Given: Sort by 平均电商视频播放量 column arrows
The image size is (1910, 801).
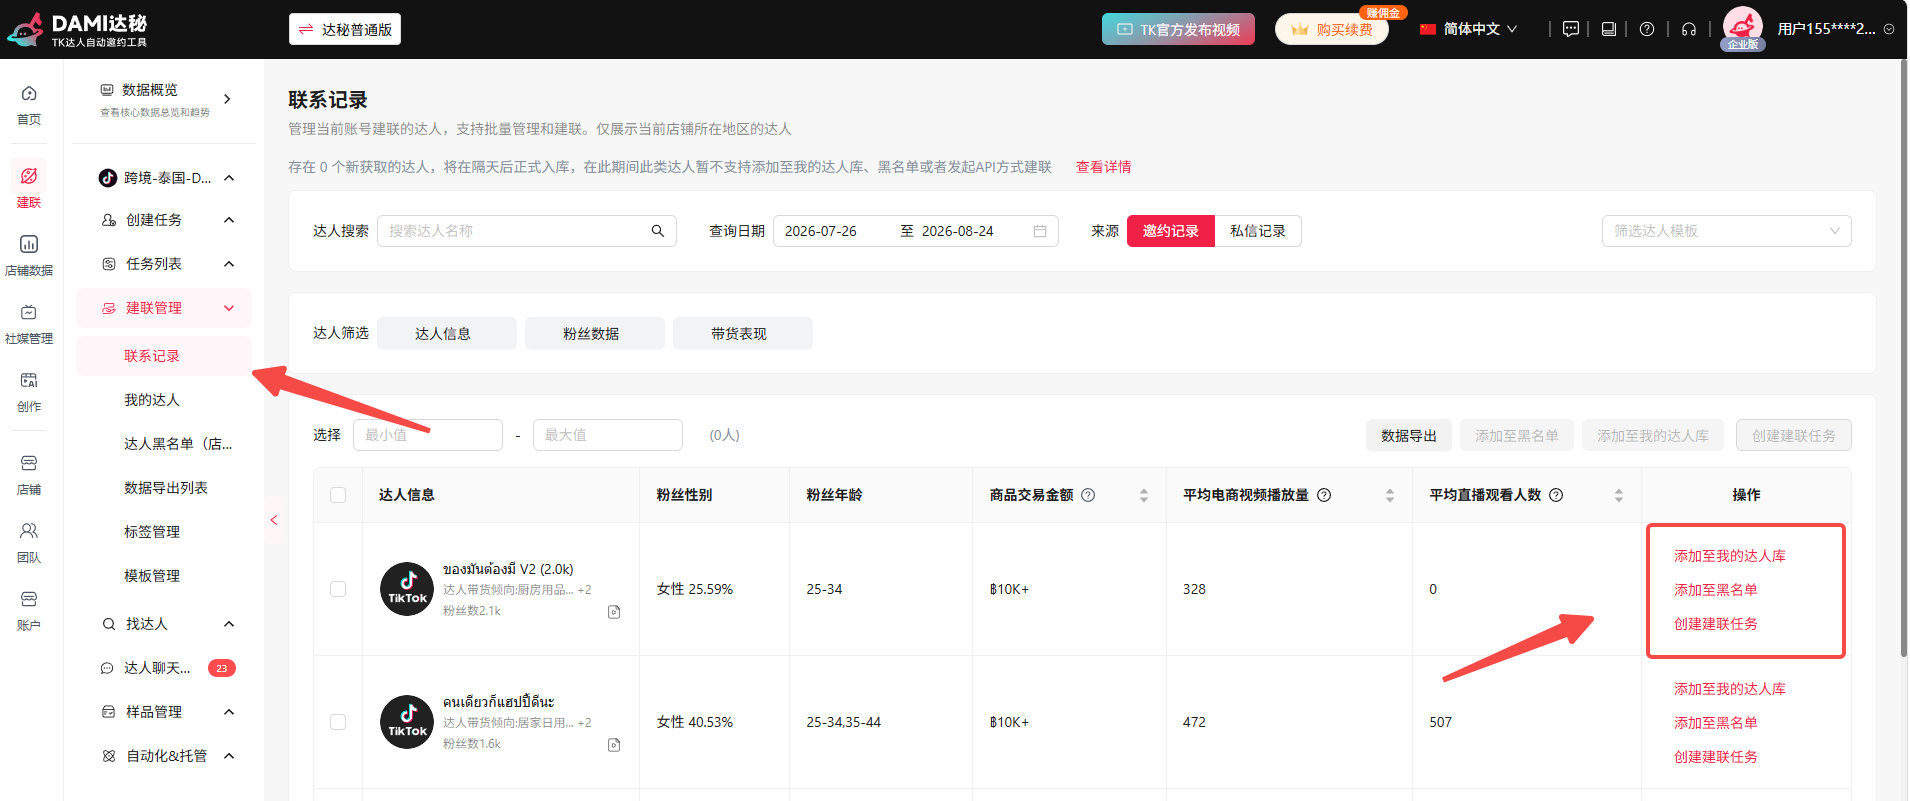Looking at the screenshot, I should pyautogui.click(x=1390, y=495).
